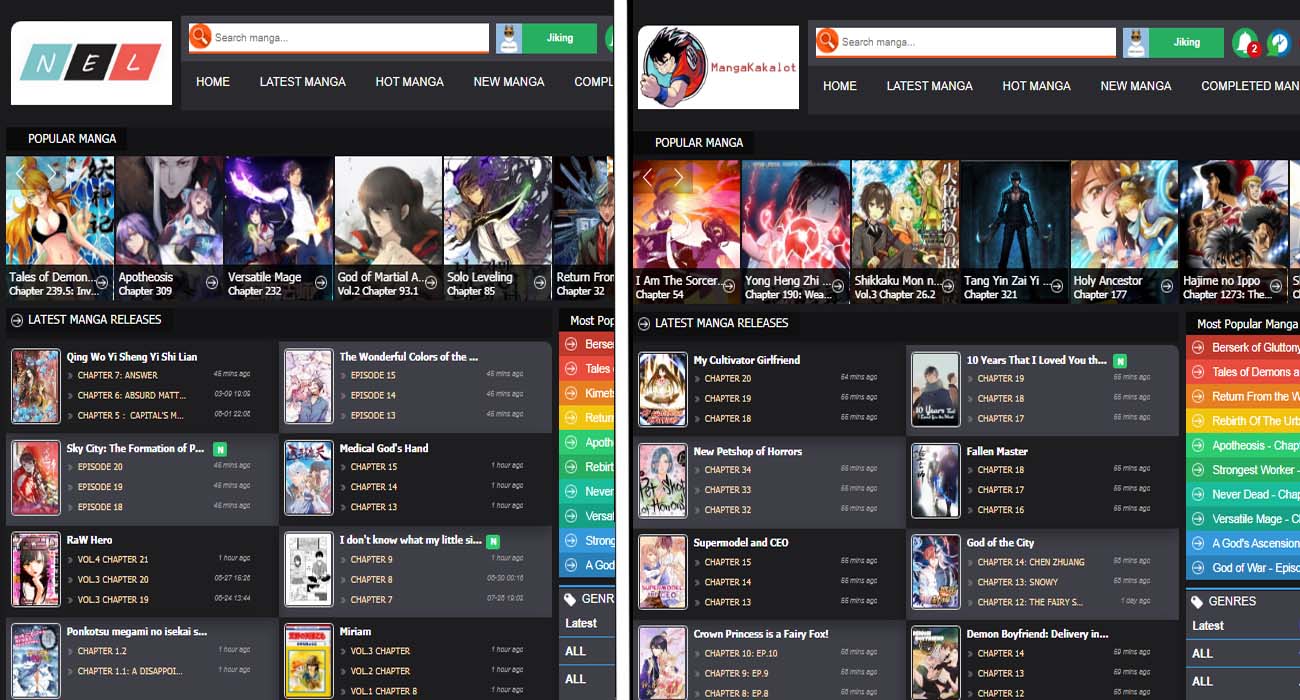Image resolution: width=1300 pixels, height=700 pixels.
Task: Go to next slide in NEL popular carousel
Action: tap(52, 174)
